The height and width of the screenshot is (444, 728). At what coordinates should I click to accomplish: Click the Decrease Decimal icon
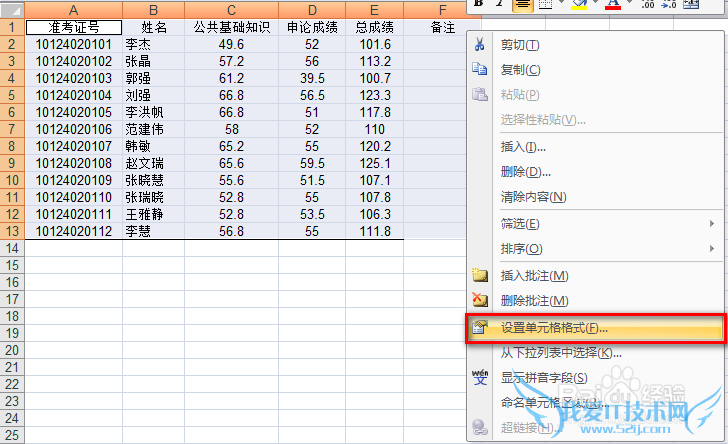click(x=669, y=4)
